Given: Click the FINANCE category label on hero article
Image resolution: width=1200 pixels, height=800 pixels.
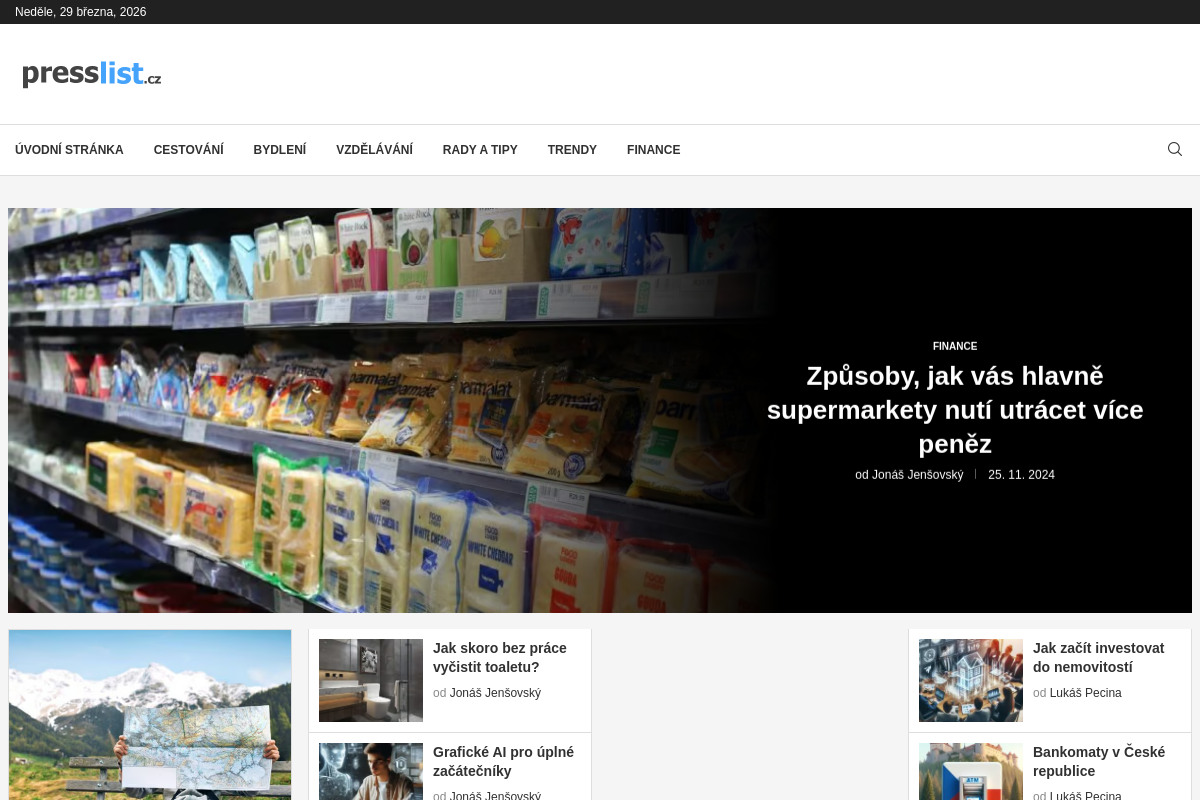Looking at the screenshot, I should (x=955, y=346).
